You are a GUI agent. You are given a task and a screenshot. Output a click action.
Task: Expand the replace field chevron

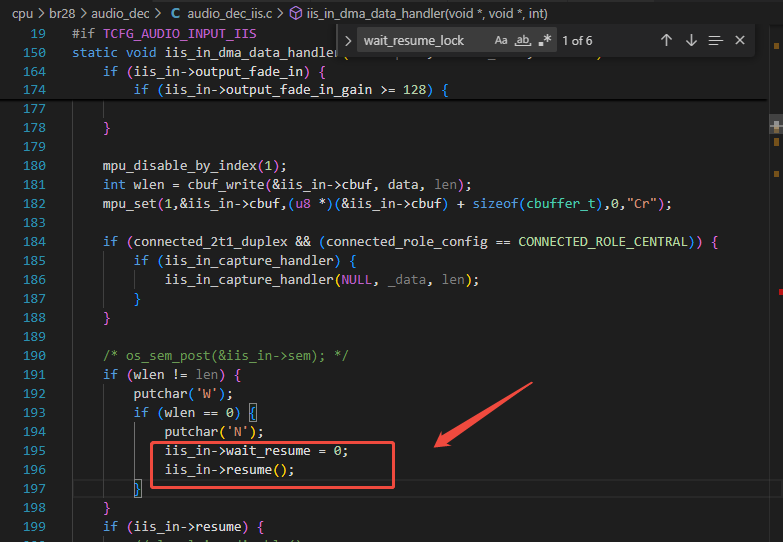[348, 41]
